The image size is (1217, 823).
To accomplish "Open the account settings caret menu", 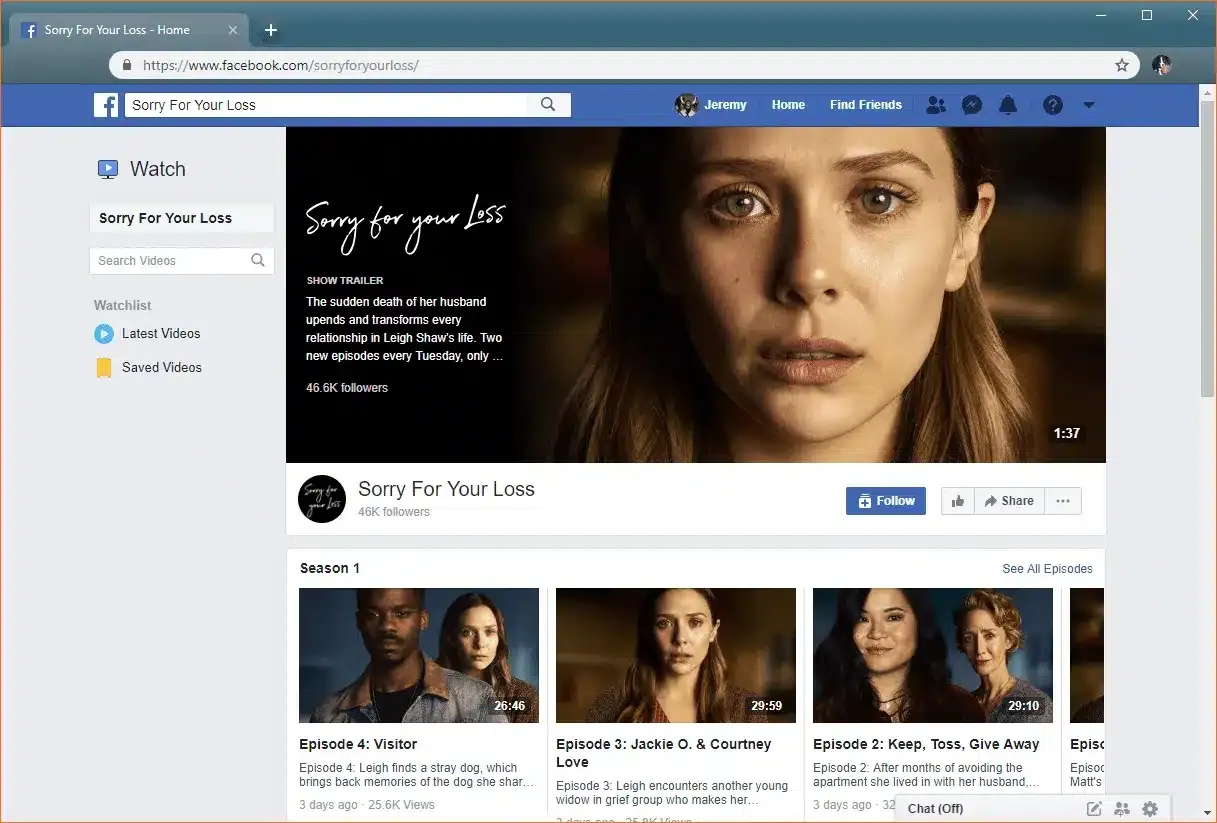I will tap(1088, 104).
